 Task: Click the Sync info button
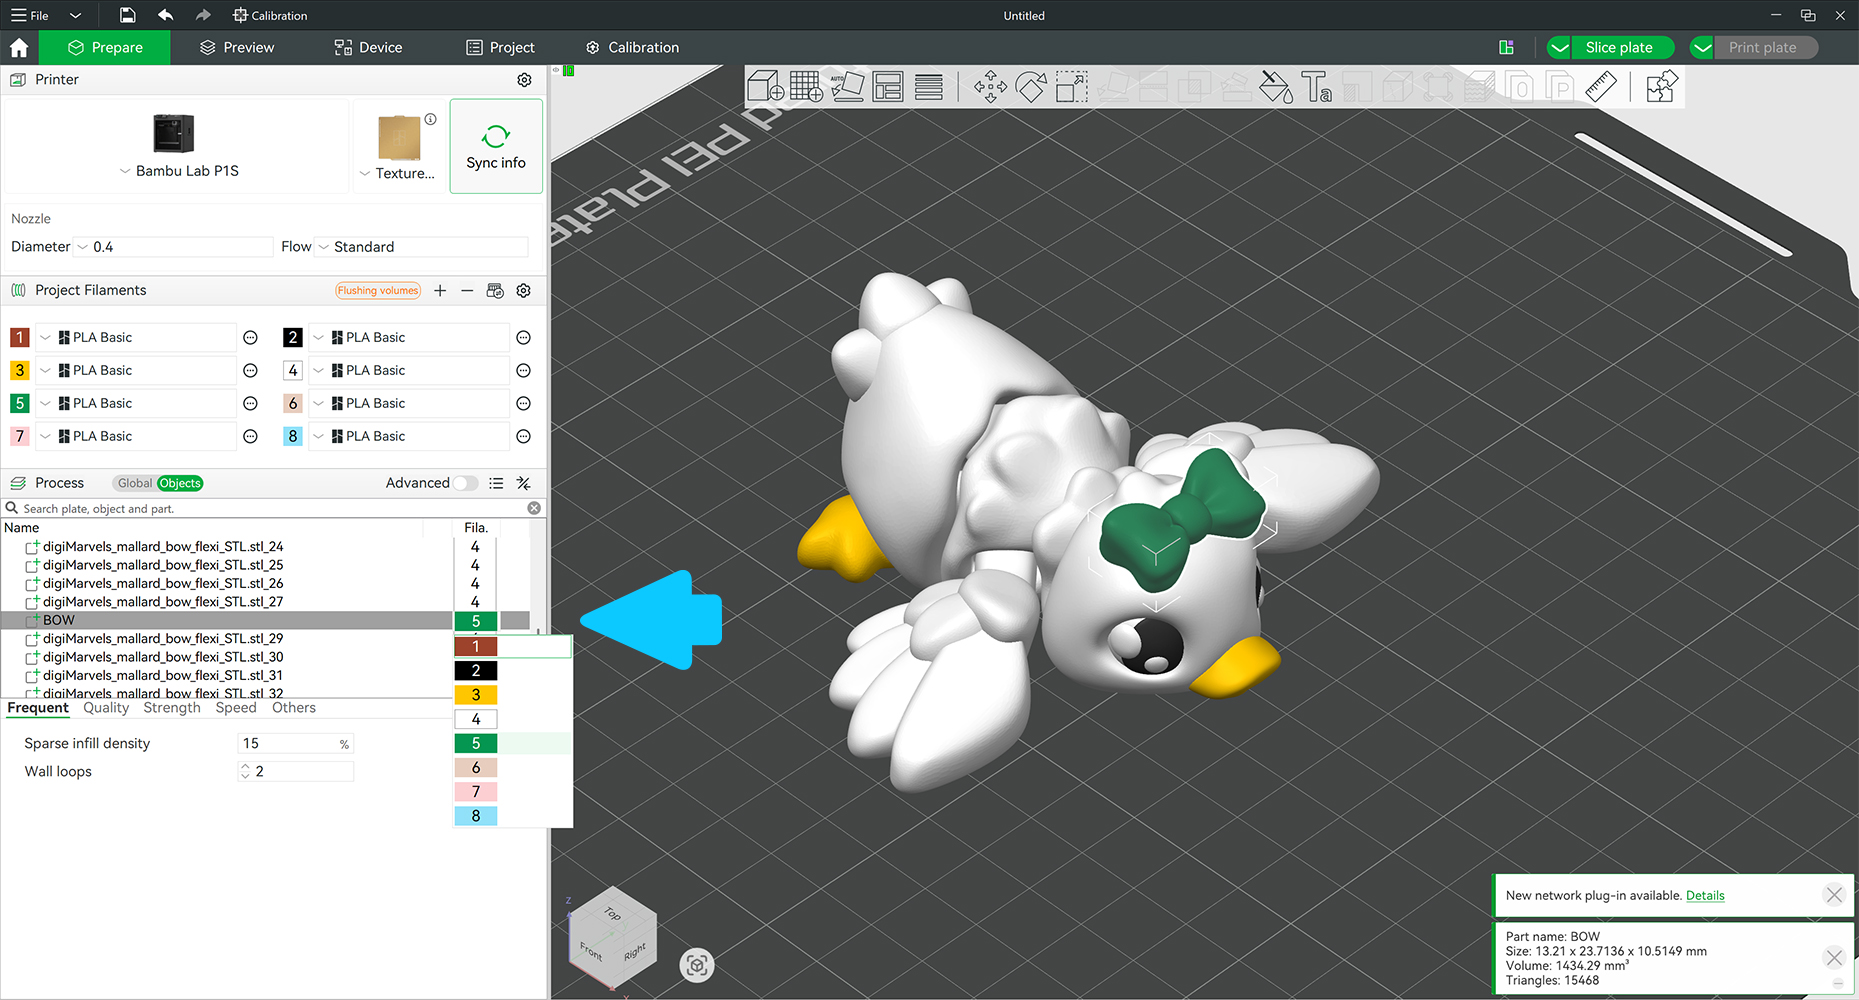point(496,146)
